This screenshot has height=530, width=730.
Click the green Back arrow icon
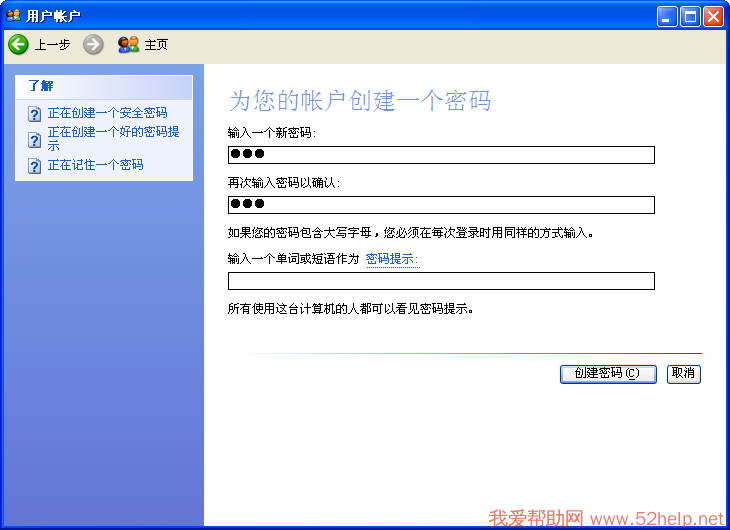coord(18,44)
